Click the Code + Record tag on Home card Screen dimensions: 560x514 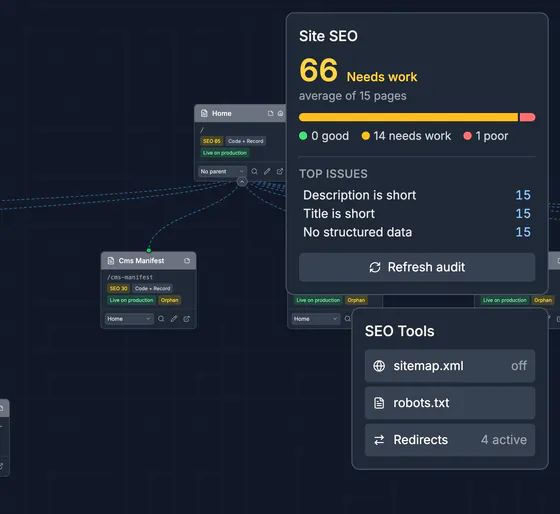point(246,141)
